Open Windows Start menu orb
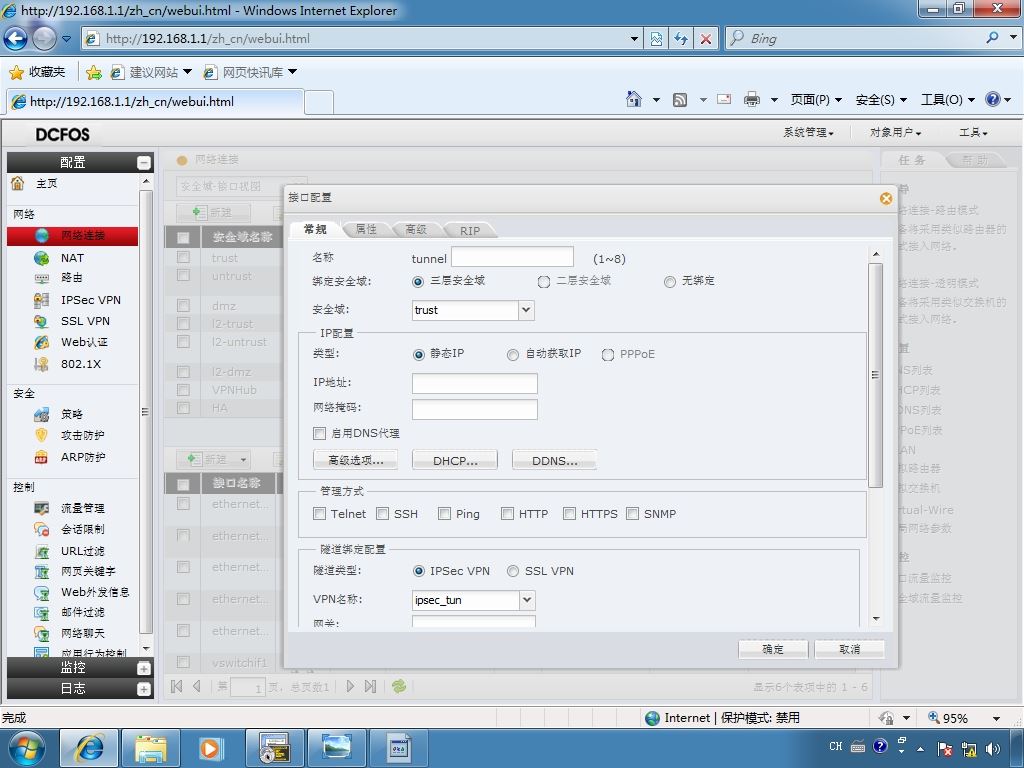Screen dimensions: 1024x768 [x=26, y=748]
